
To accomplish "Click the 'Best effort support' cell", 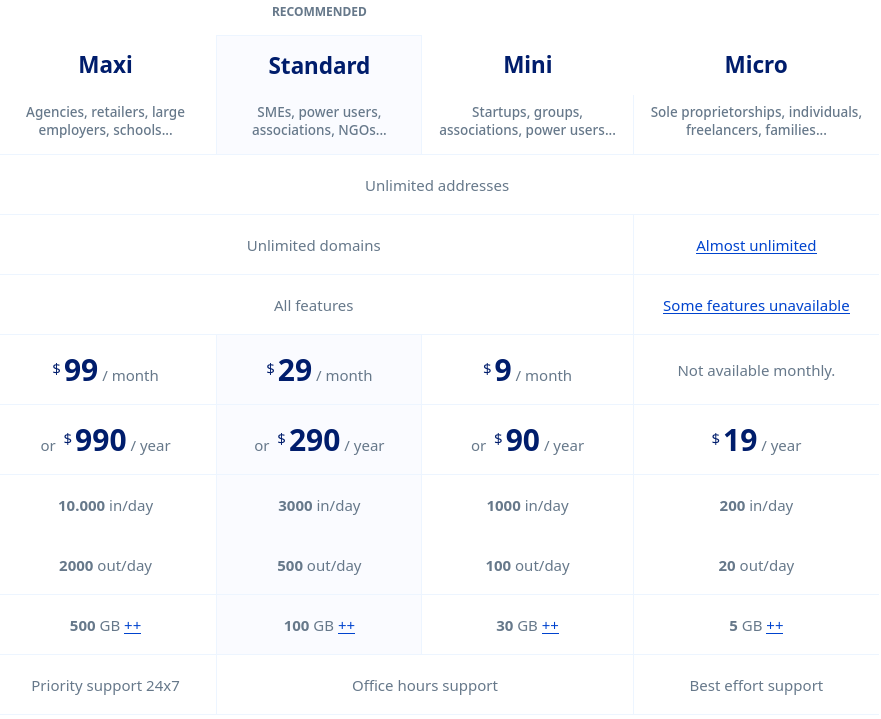I will point(756,685).
